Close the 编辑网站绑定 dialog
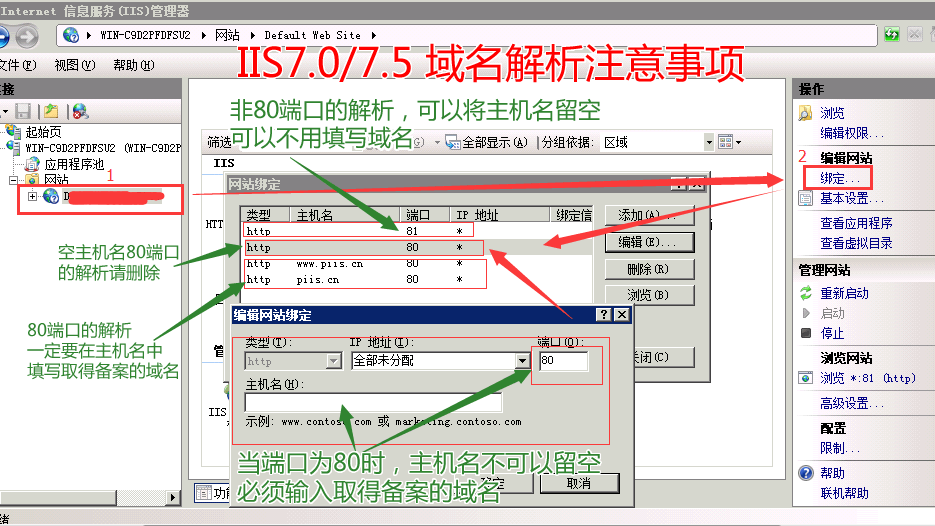 click(x=621, y=314)
